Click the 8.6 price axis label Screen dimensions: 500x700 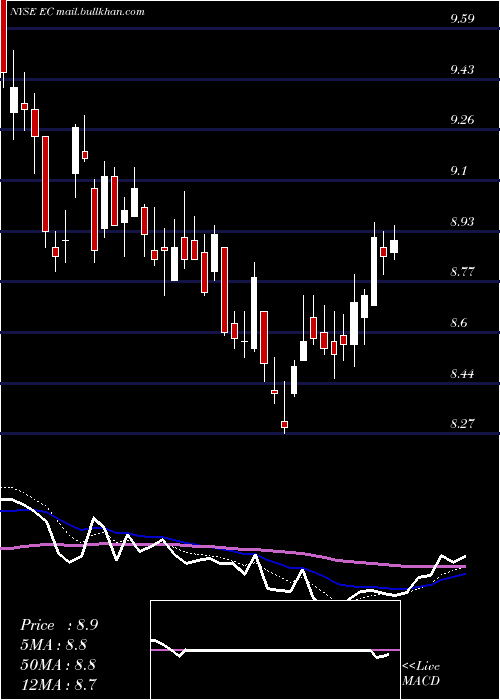click(x=459, y=322)
